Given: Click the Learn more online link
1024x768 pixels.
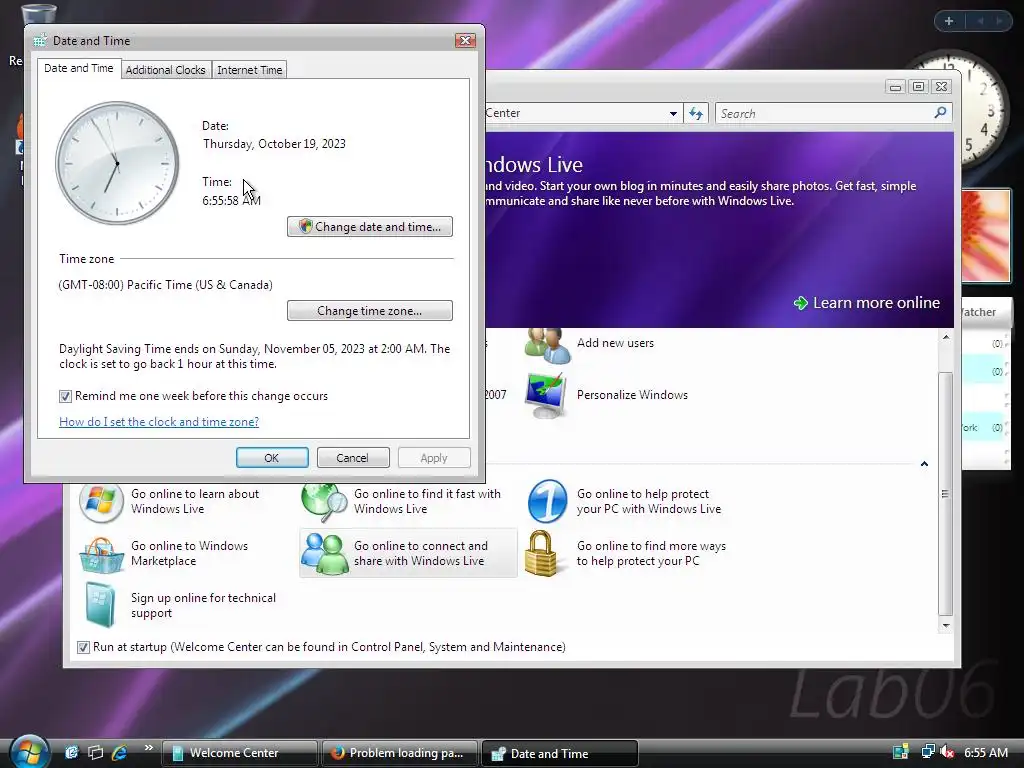Looking at the screenshot, I should click(876, 303).
